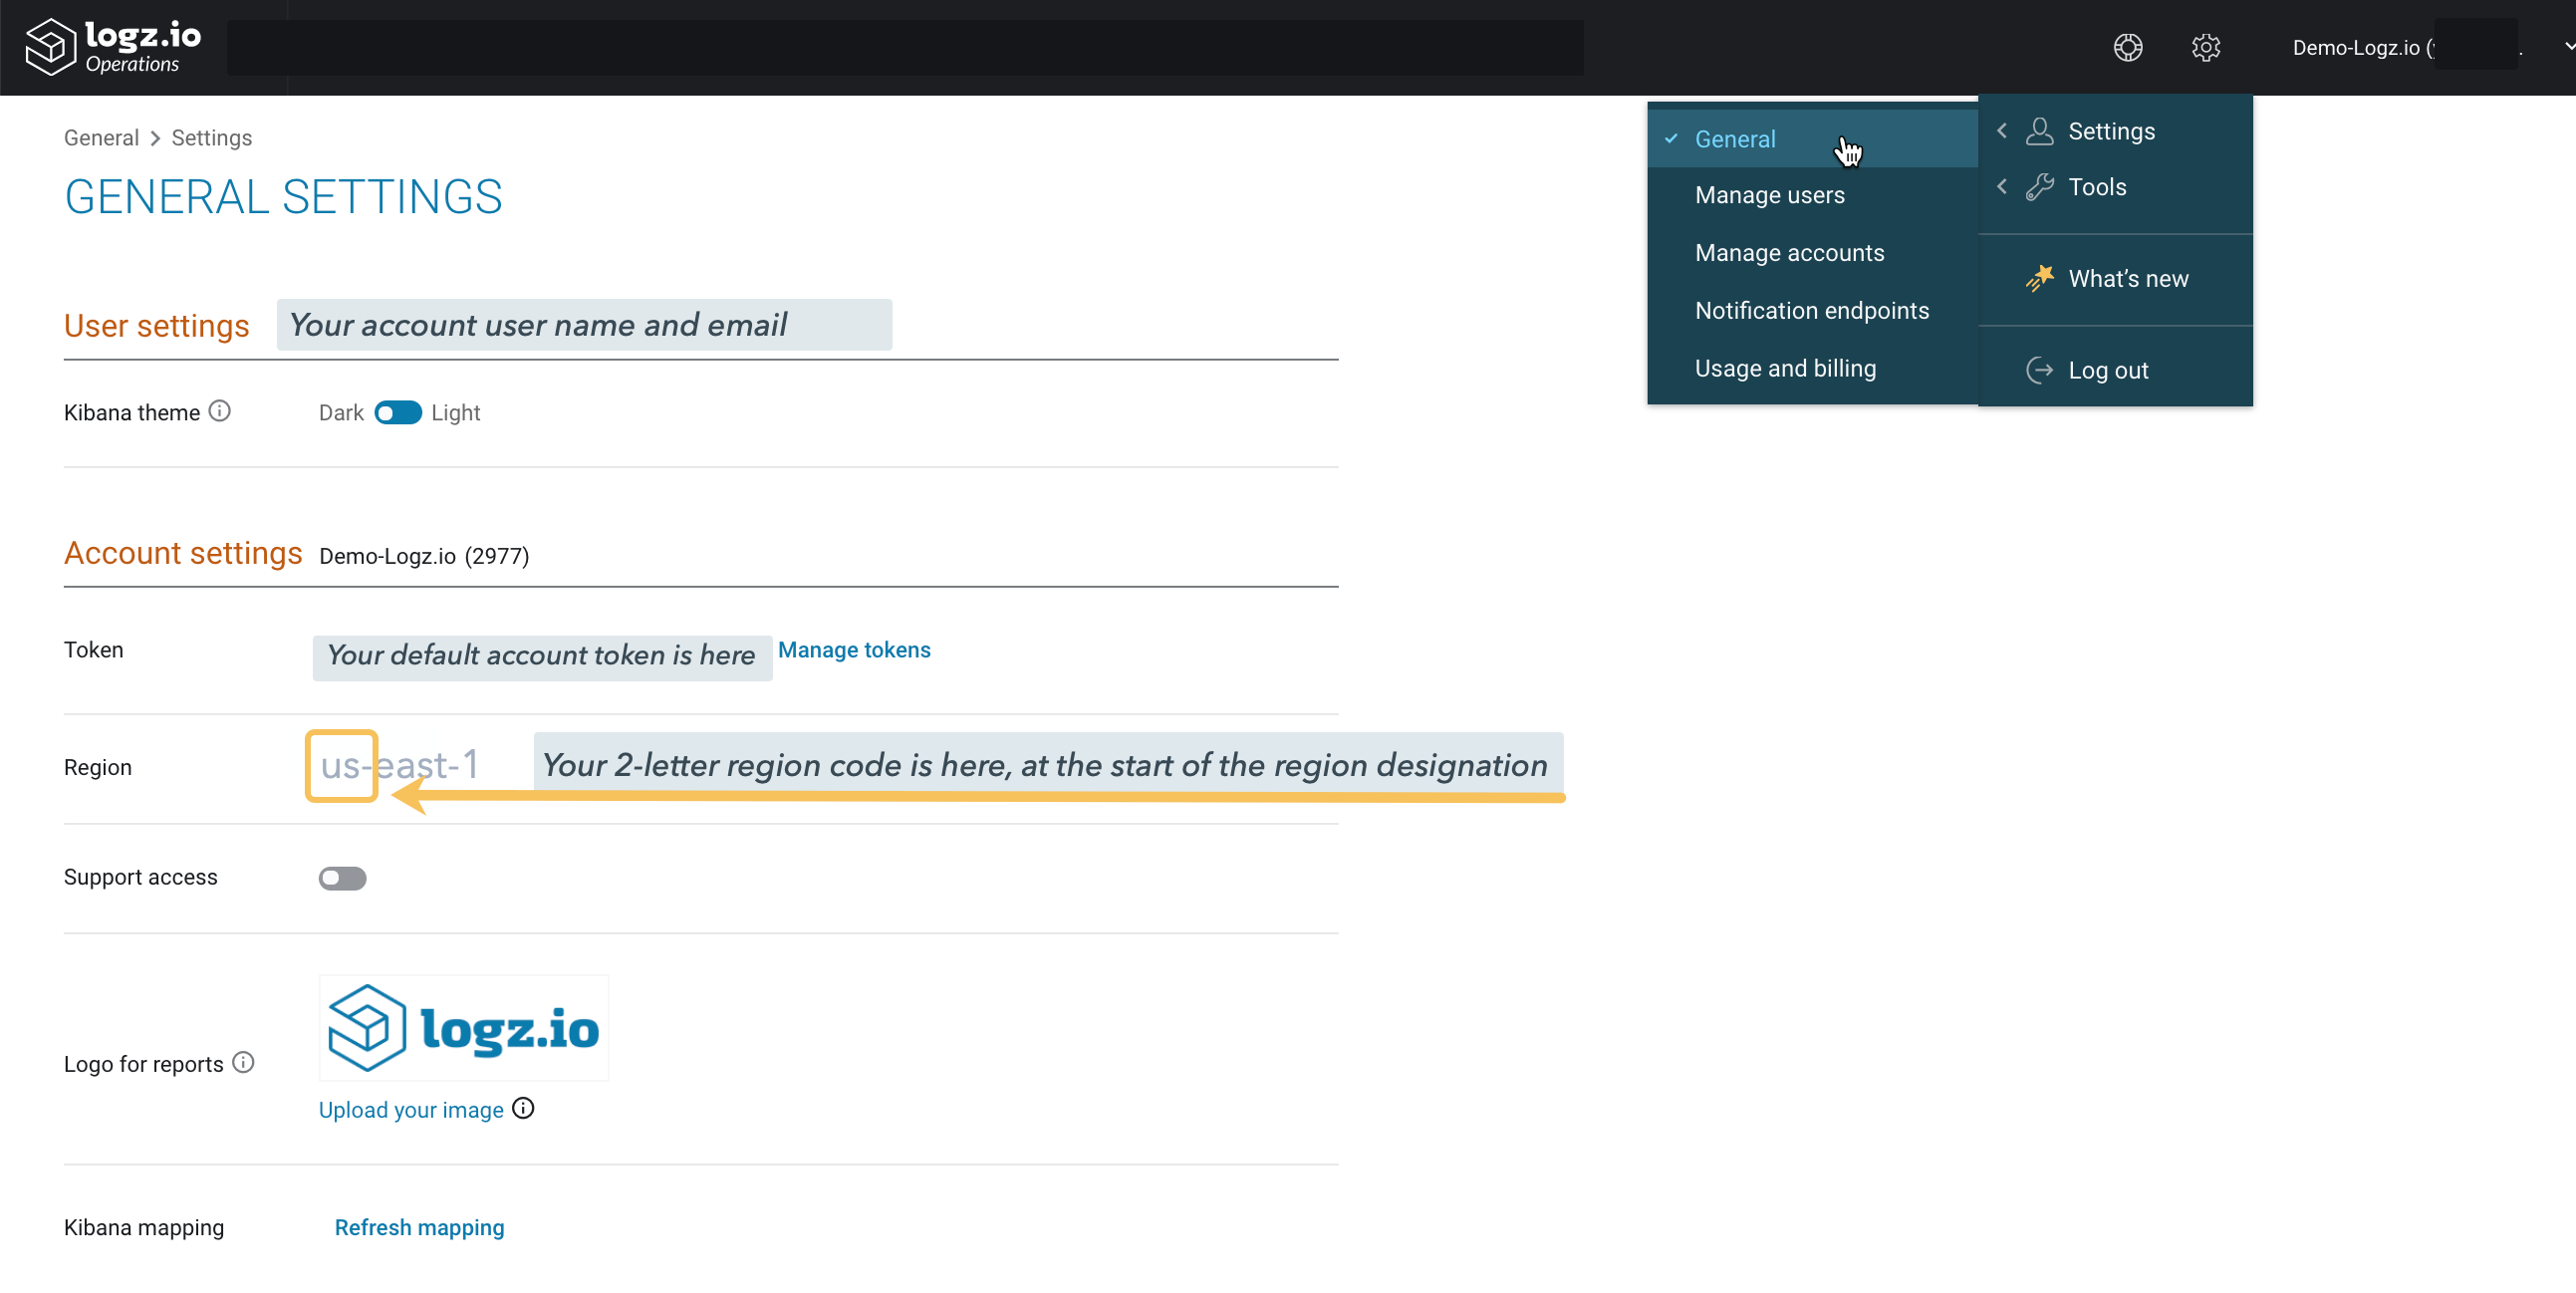
Task: Click the Token row label
Action: click(94, 650)
